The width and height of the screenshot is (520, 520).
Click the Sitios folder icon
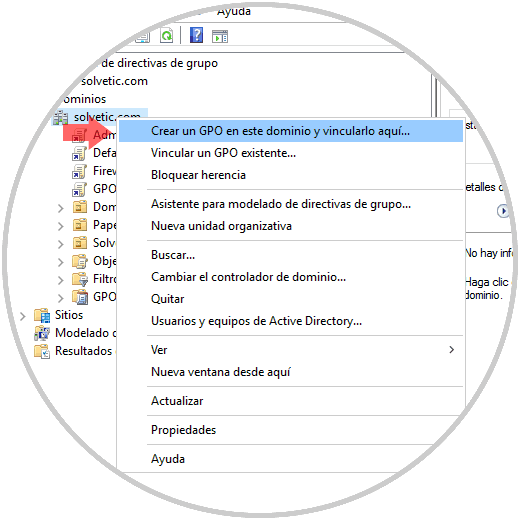42,315
